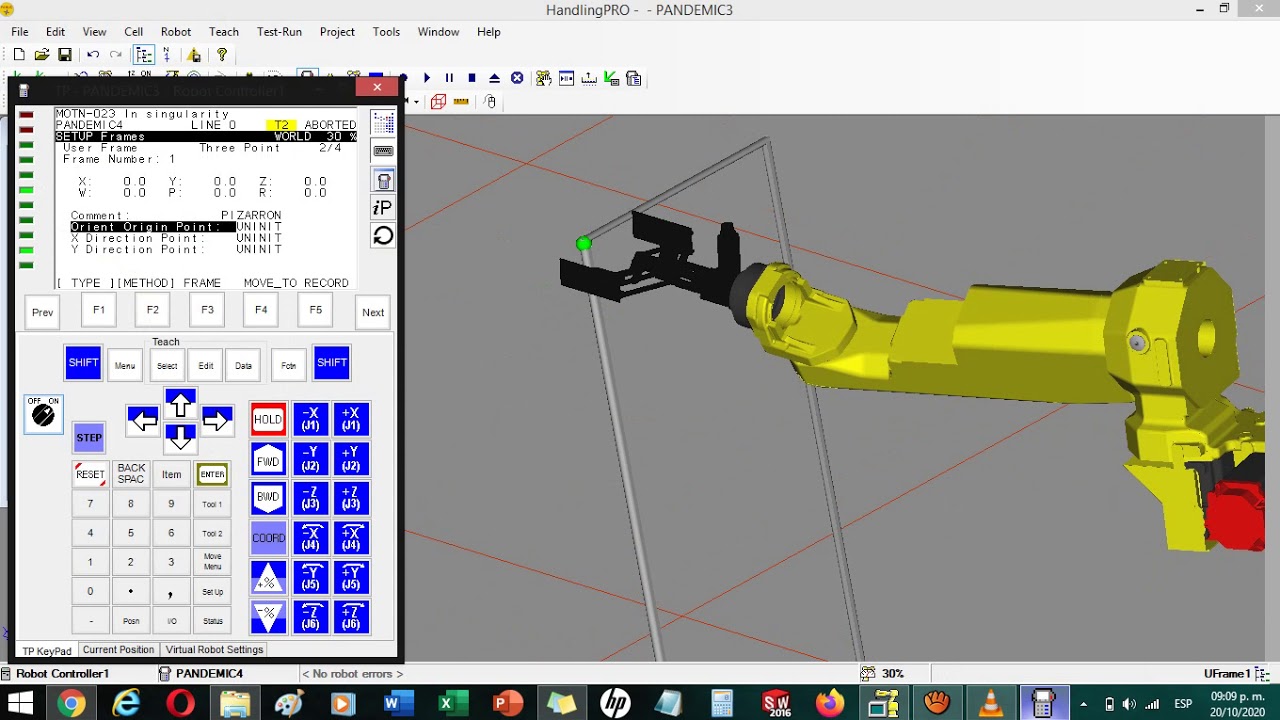Click the cursor left arrow key
Image resolution: width=1280 pixels, height=720 pixels.
pos(143,420)
